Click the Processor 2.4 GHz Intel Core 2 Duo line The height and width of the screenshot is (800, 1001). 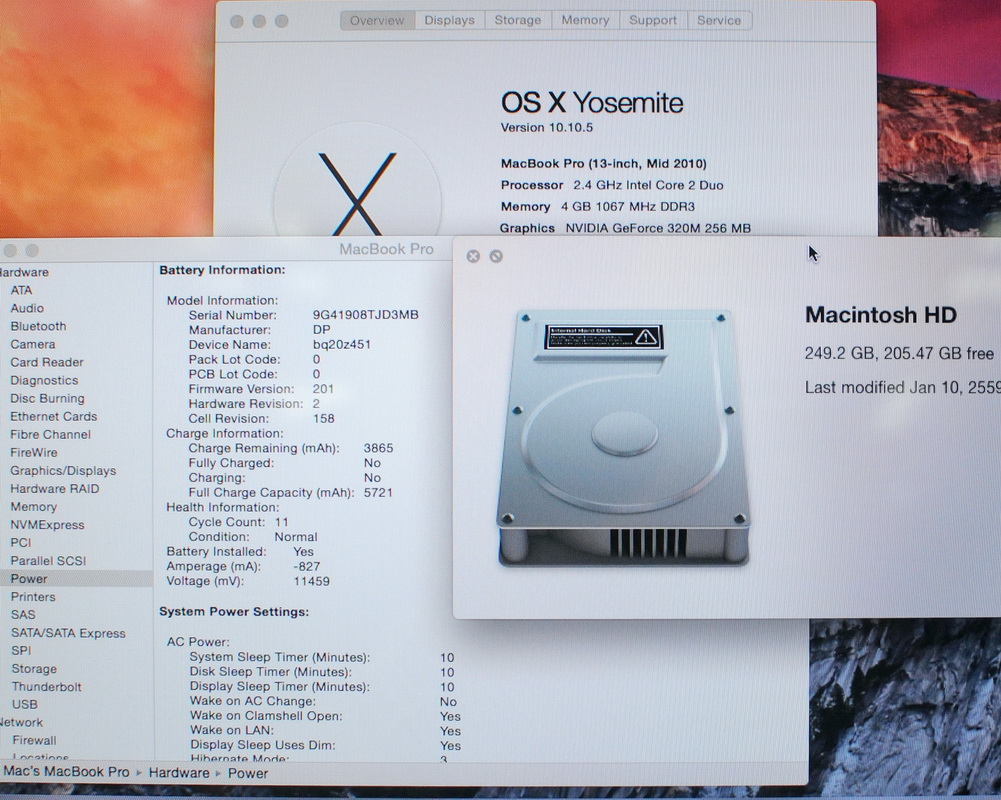coord(612,185)
